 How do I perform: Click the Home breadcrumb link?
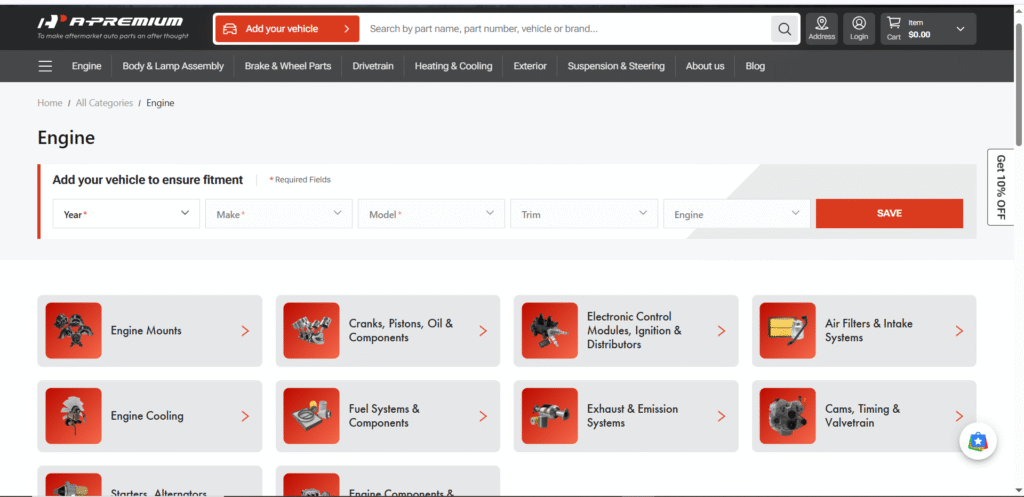click(x=50, y=103)
